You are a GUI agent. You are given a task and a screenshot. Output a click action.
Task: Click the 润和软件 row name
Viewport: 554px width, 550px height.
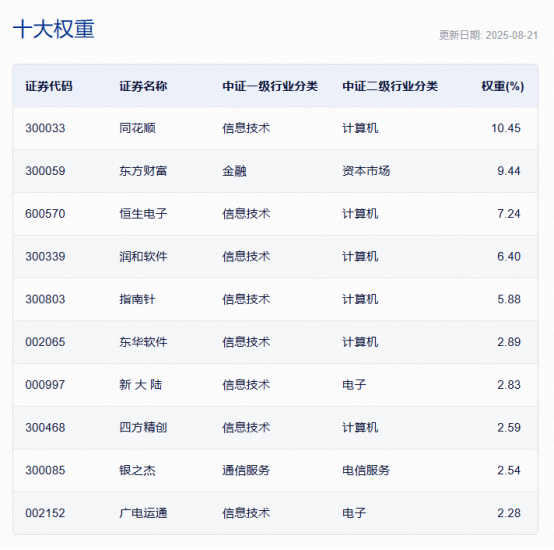143,256
